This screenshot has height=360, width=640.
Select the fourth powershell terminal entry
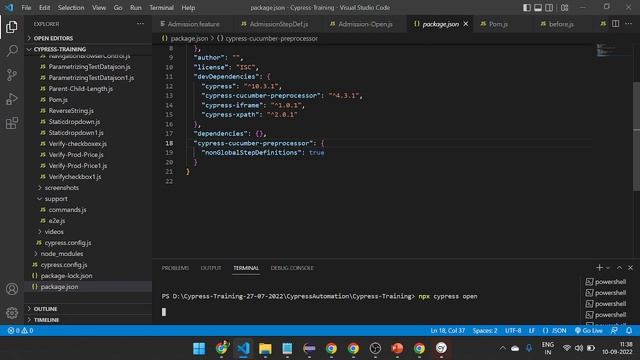coord(606,315)
